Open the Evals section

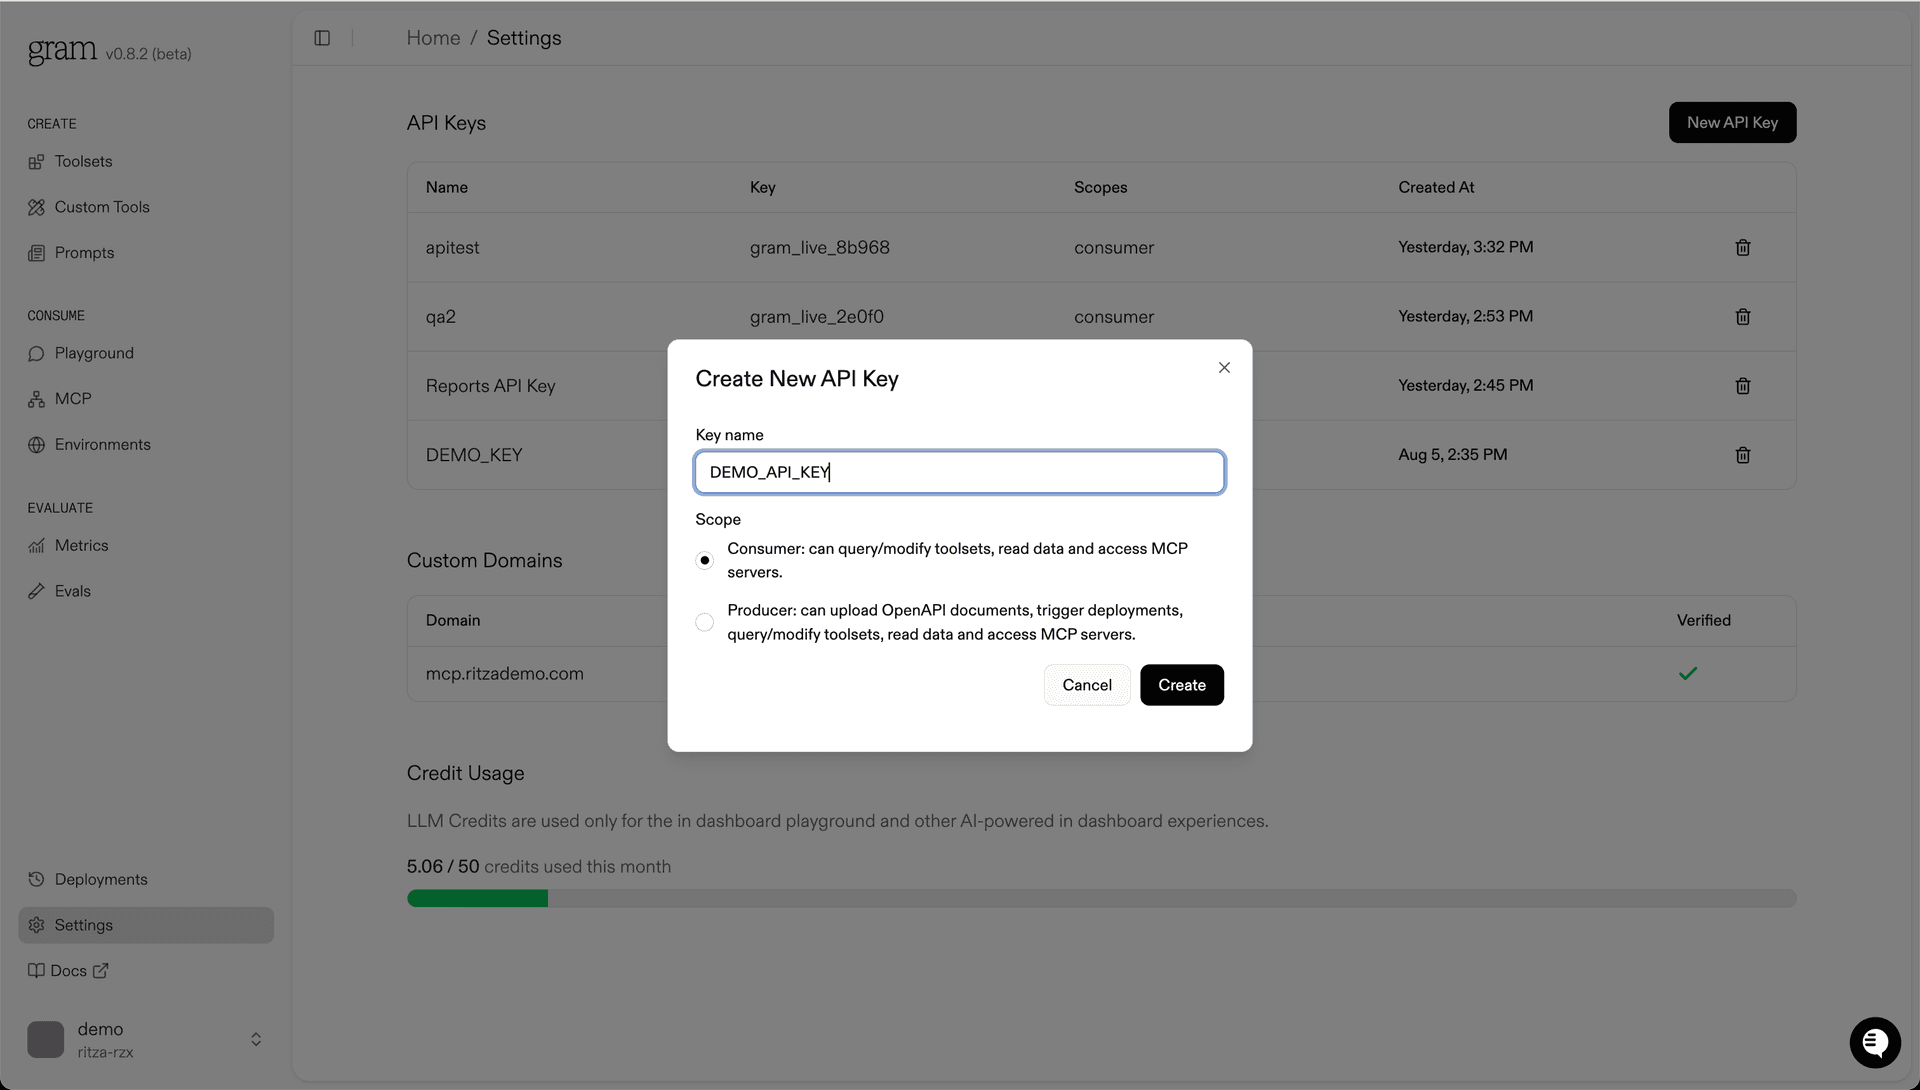[72, 591]
